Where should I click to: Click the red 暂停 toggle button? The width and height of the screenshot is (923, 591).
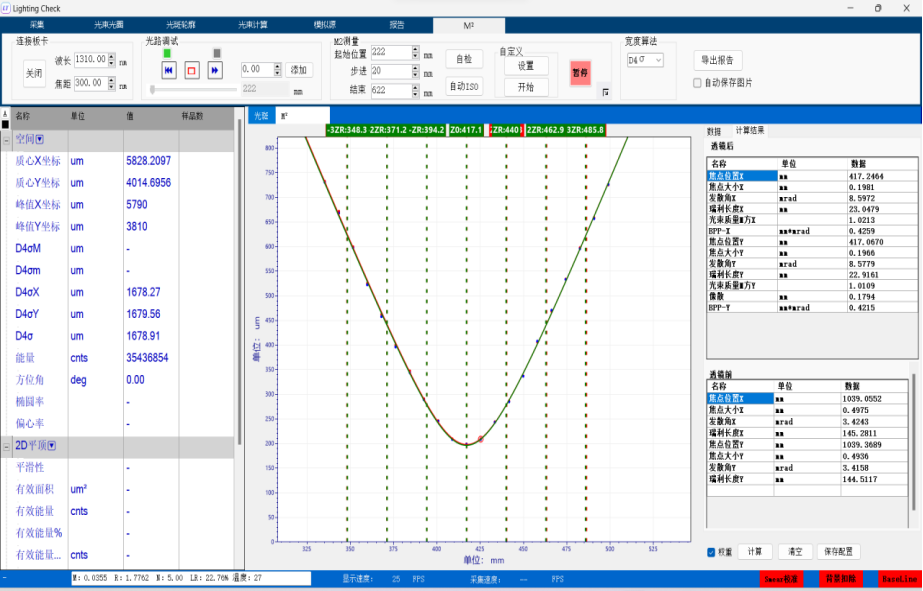pos(580,73)
